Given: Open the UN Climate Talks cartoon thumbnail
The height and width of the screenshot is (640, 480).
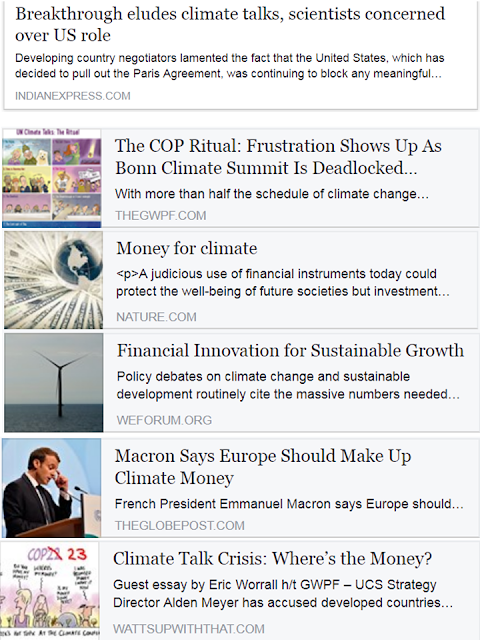Looking at the screenshot, I should pyautogui.click(x=51, y=178).
